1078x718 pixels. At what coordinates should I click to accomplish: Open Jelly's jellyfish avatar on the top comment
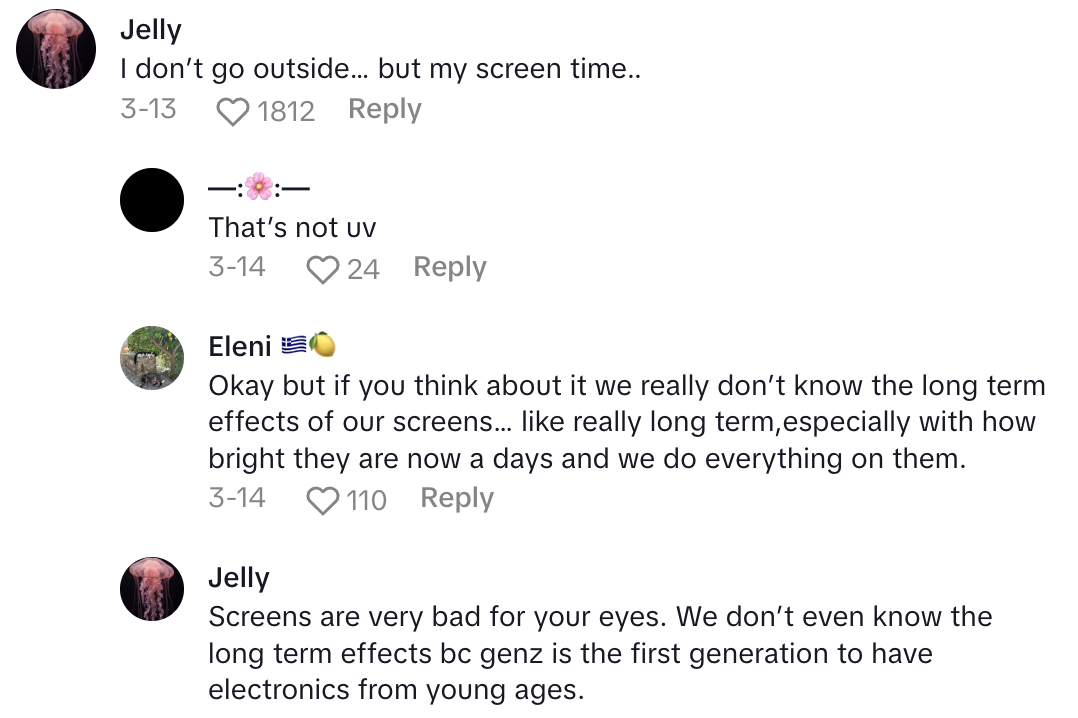(56, 49)
